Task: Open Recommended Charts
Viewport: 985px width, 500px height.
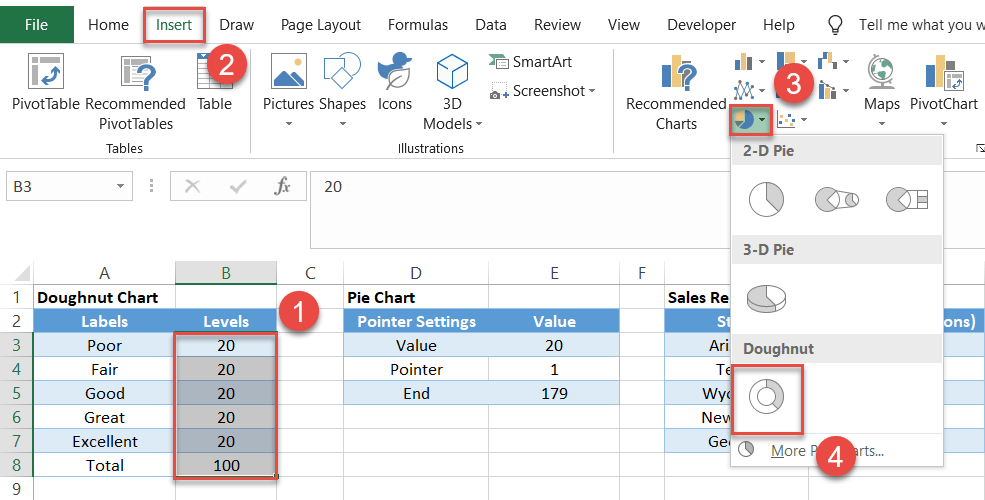Action: pyautogui.click(x=677, y=92)
